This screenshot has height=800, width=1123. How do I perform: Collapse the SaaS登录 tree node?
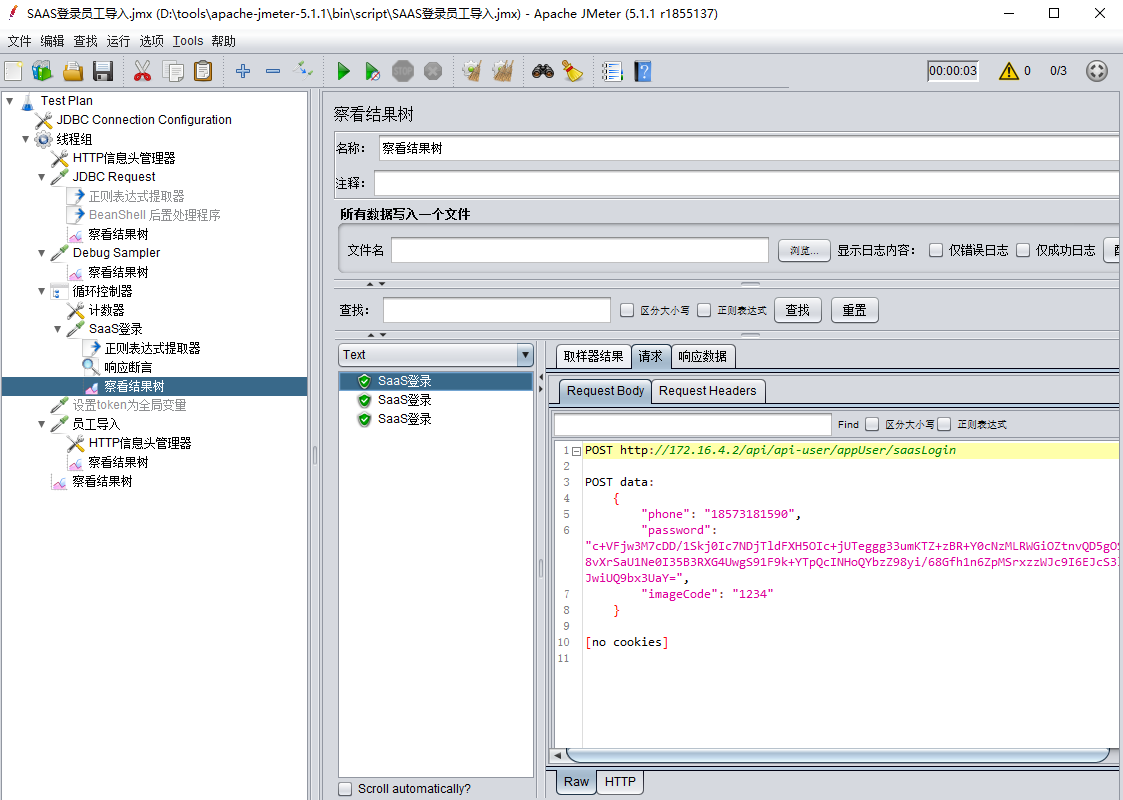58,329
